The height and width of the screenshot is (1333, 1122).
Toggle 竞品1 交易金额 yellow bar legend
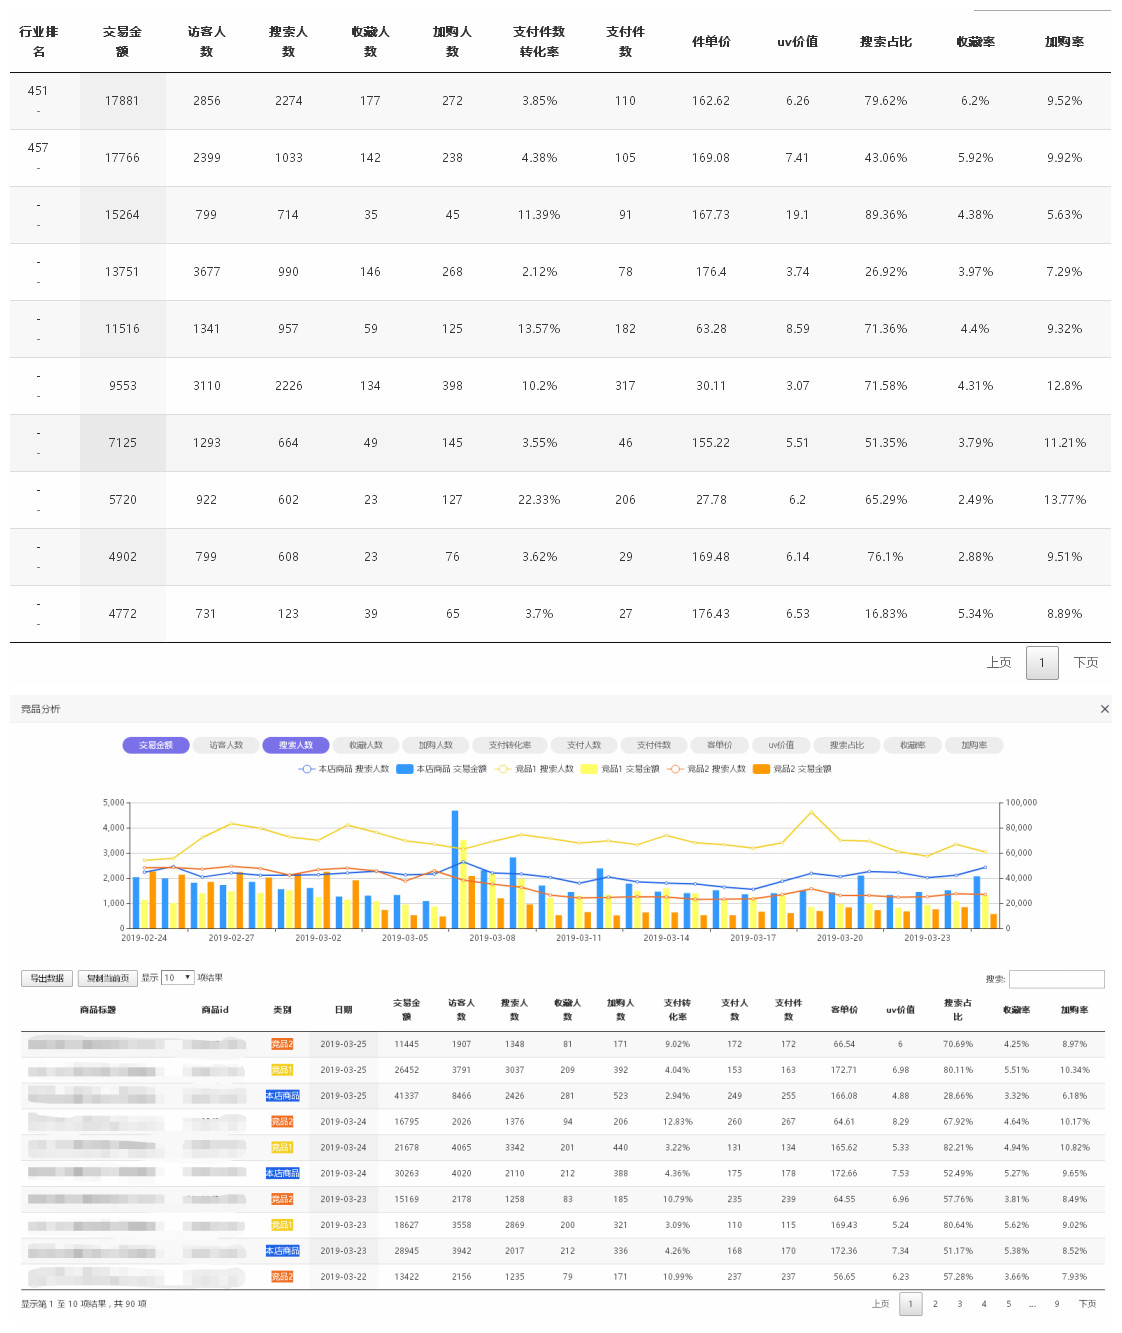[589, 769]
